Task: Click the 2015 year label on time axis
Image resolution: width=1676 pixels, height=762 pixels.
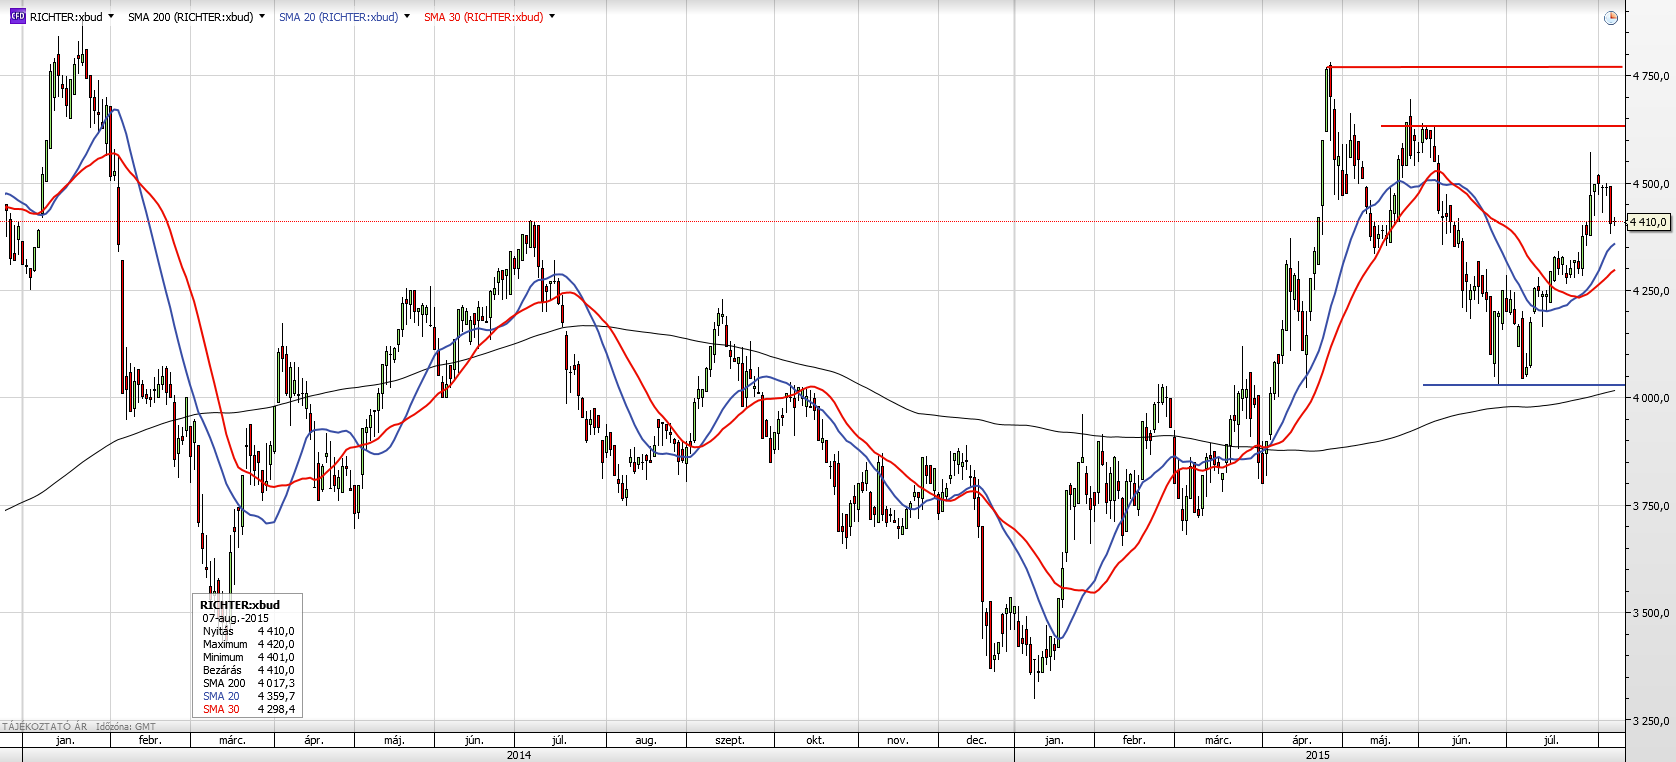Action: (1318, 755)
